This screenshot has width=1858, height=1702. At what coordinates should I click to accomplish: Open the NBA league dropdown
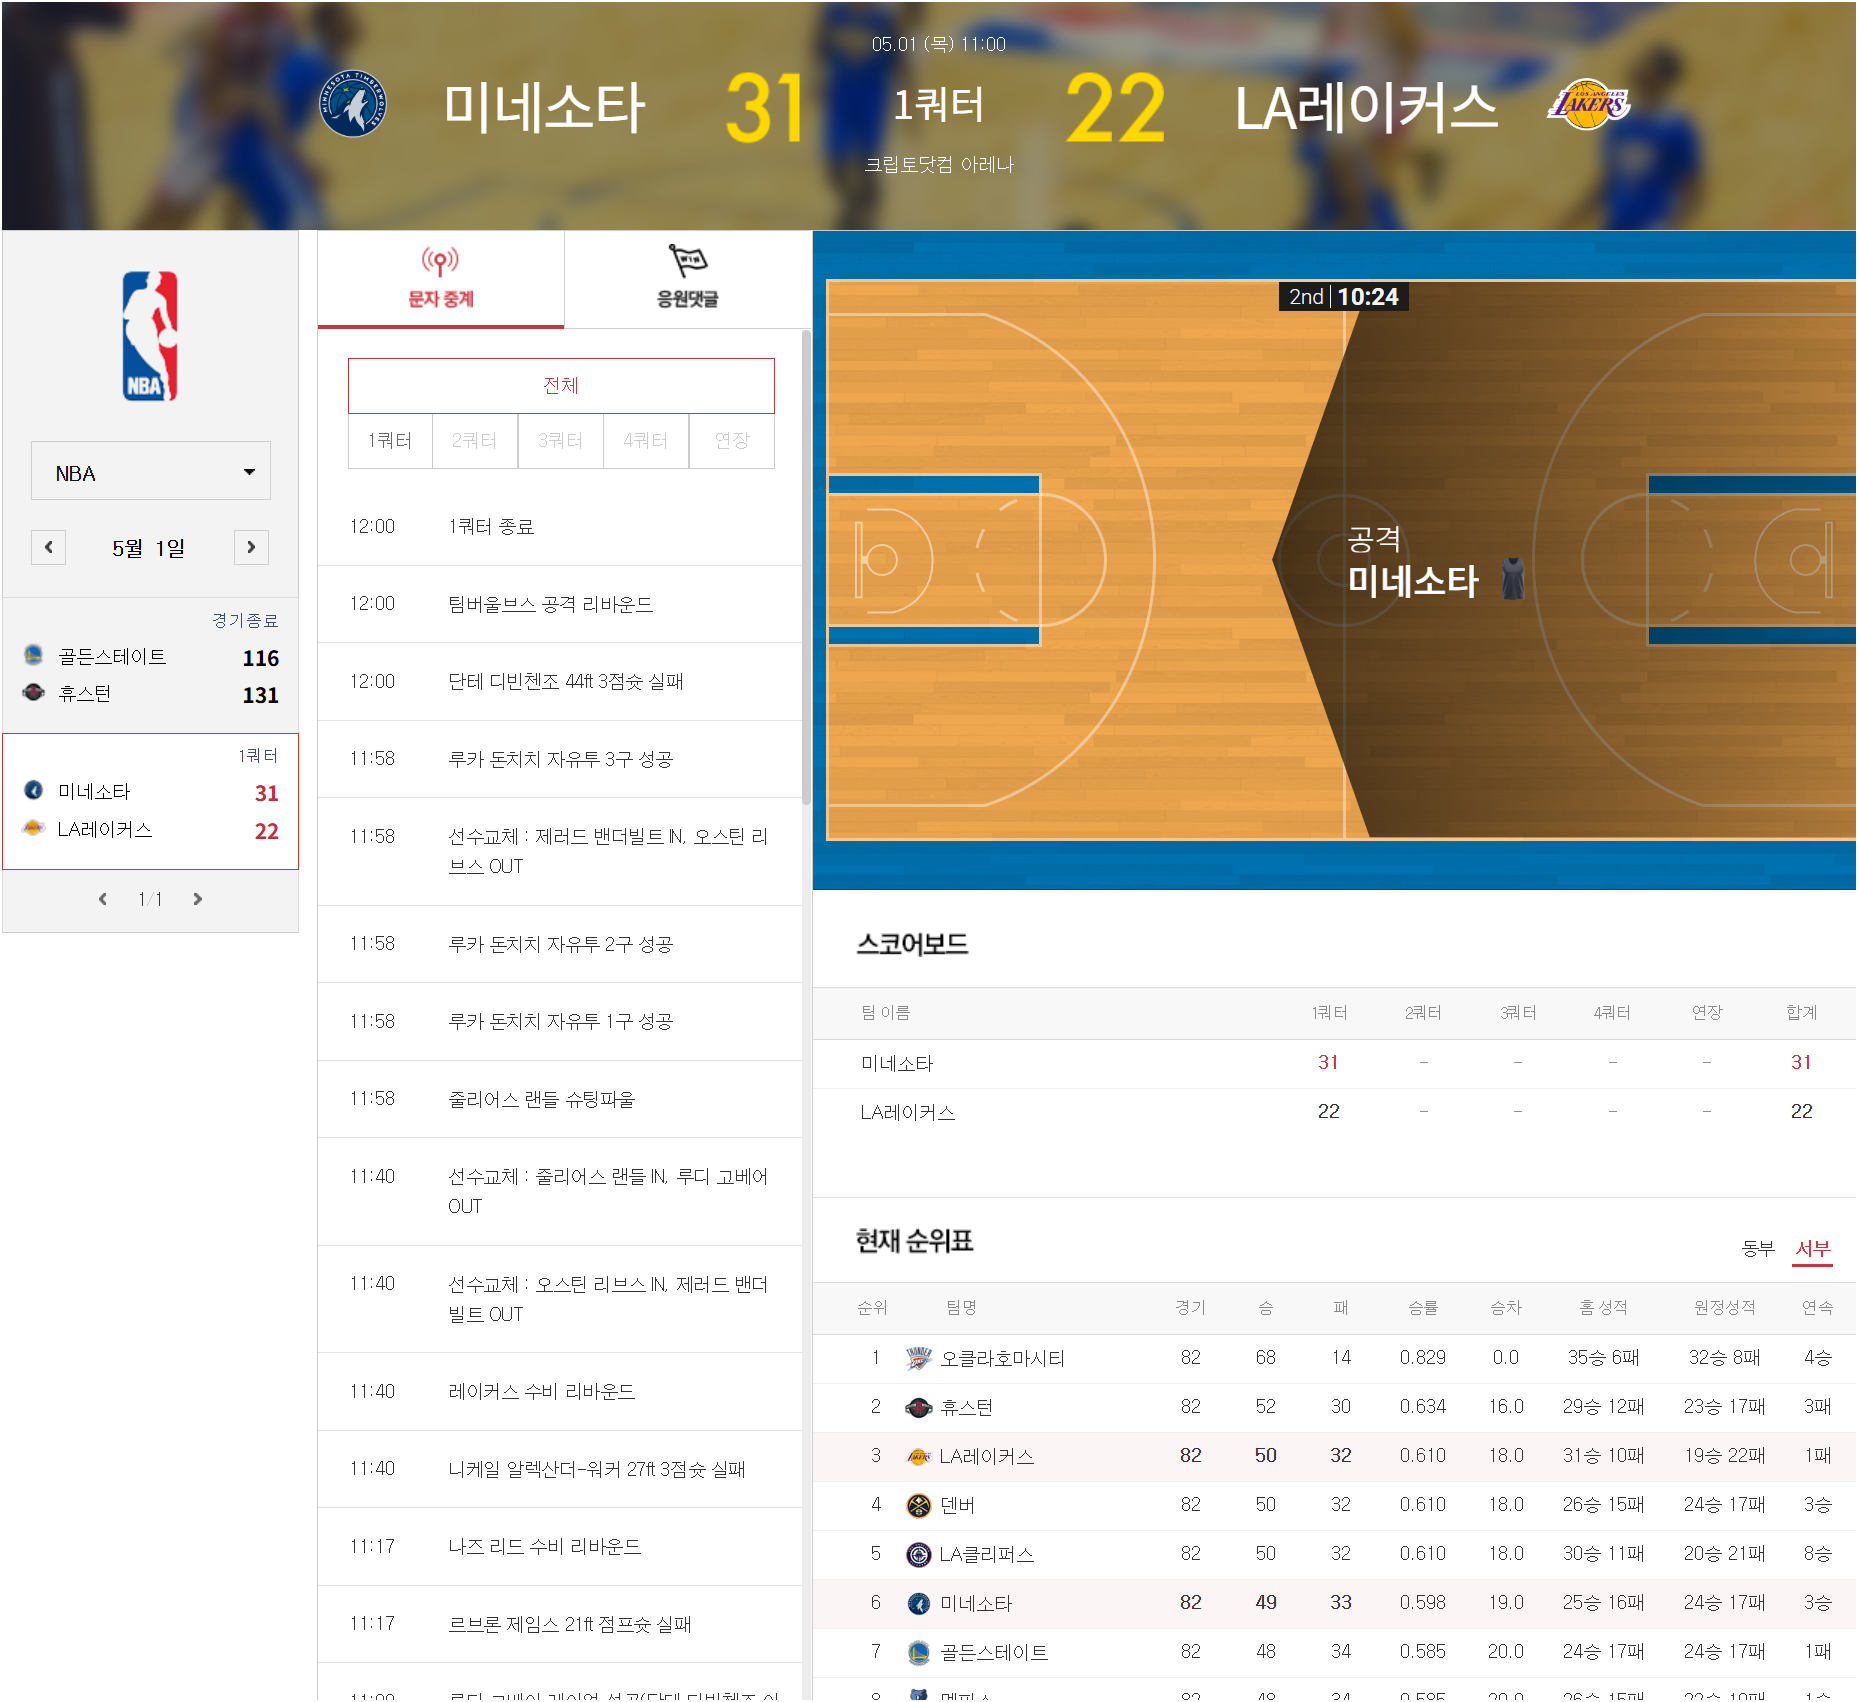tap(151, 472)
